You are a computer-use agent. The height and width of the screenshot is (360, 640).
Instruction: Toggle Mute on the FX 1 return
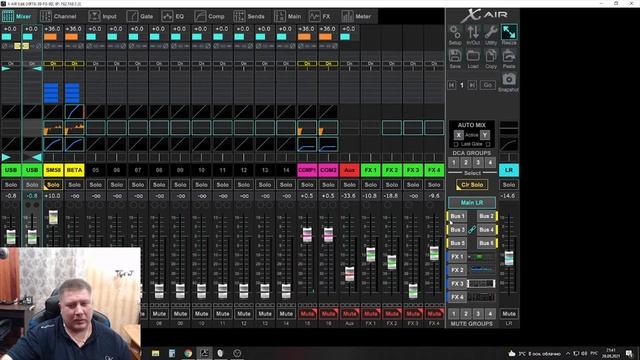coord(371,314)
